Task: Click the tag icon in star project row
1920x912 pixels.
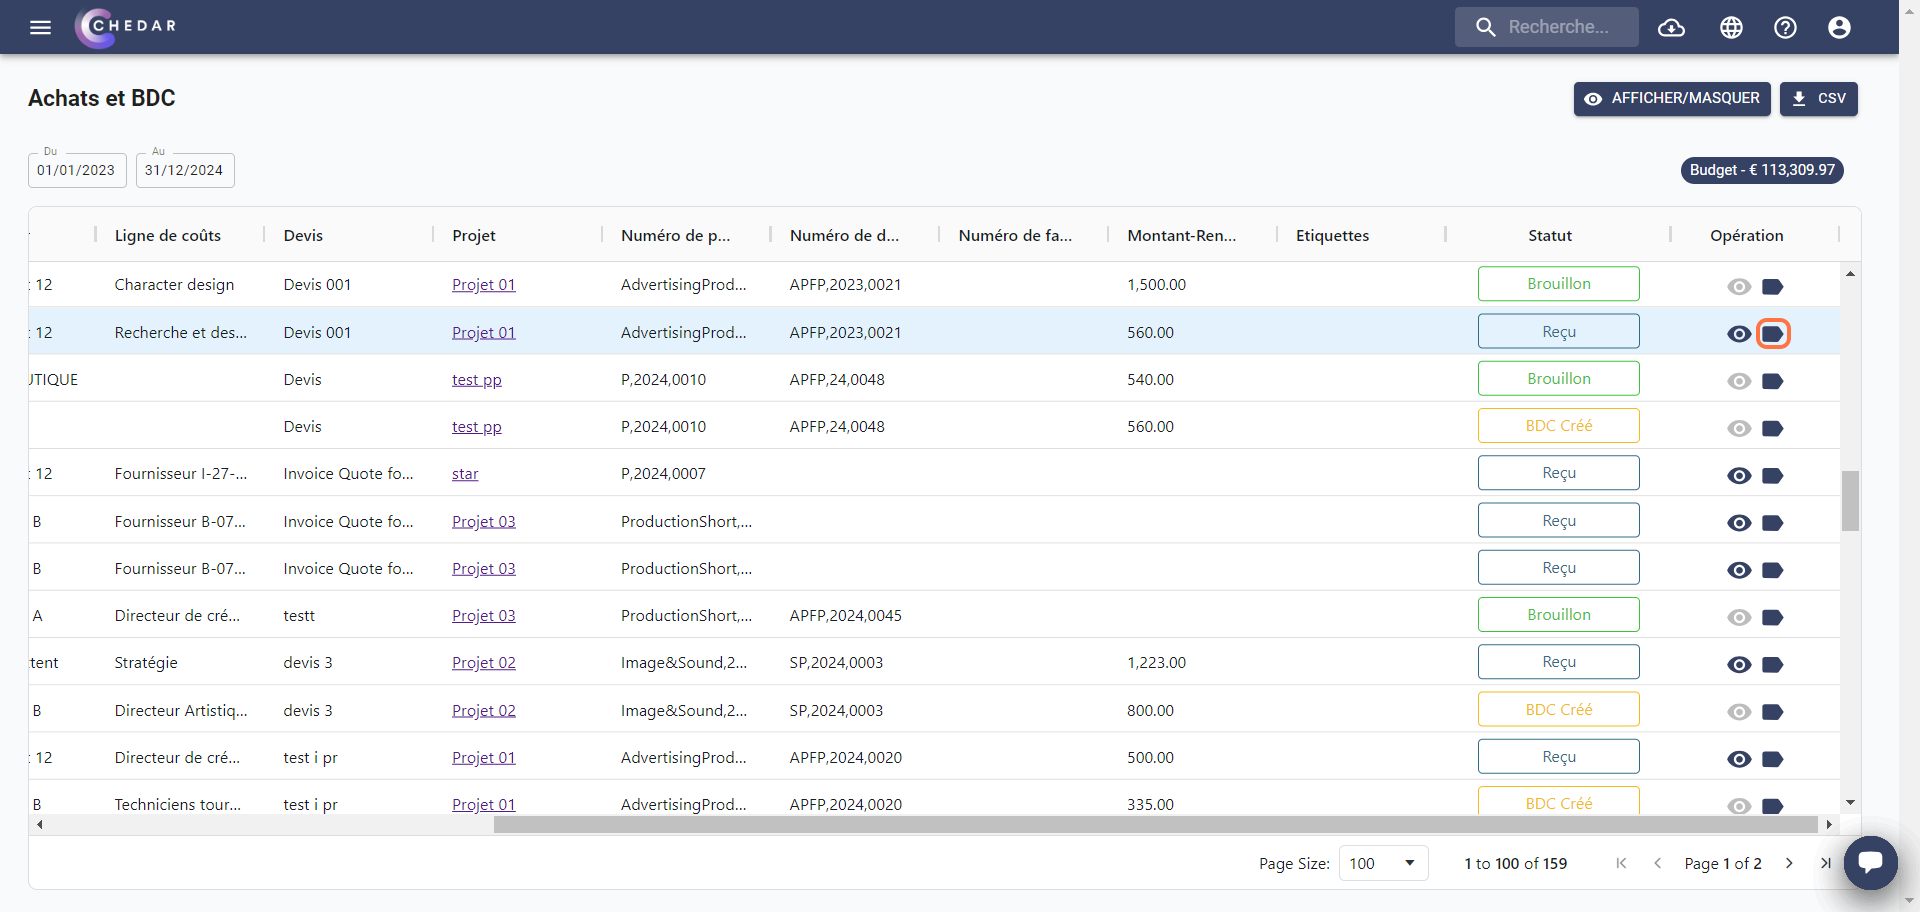Action: coord(1772,476)
